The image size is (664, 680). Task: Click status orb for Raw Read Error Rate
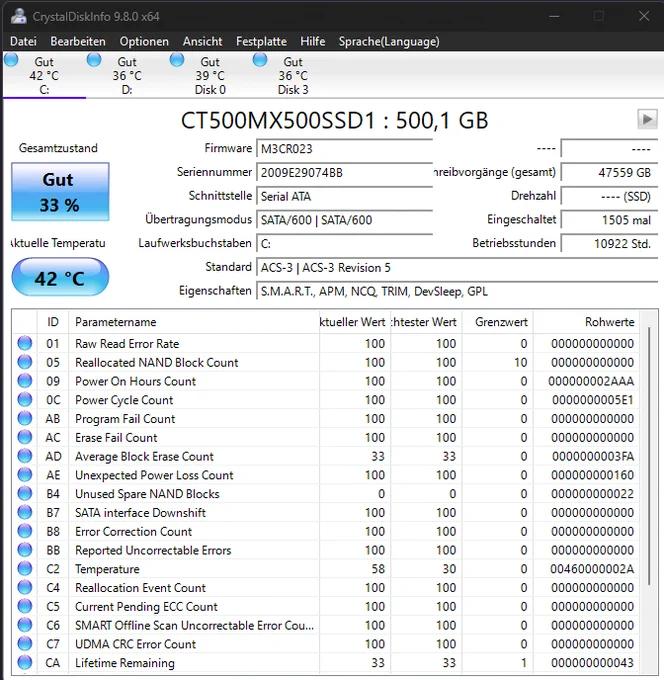(x=25, y=343)
